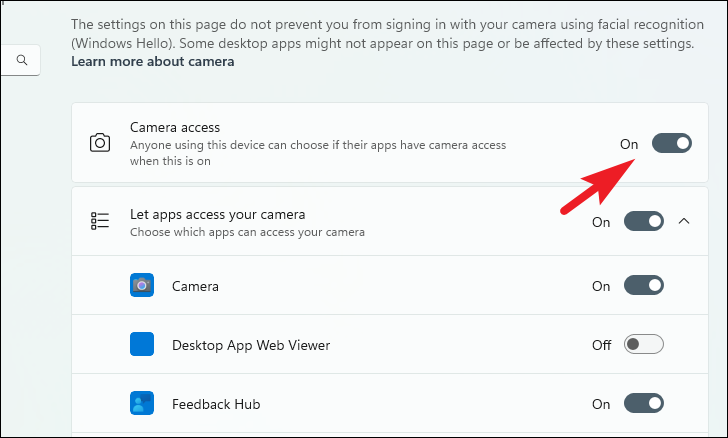The height and width of the screenshot is (438, 728).
Task: Click the camera icon beside Camera access
Action: tap(100, 143)
